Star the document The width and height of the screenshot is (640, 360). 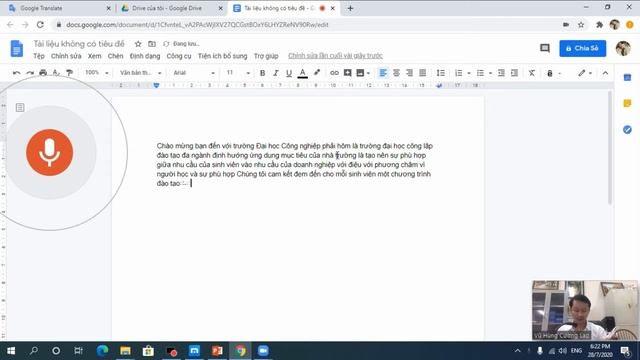pos(138,44)
